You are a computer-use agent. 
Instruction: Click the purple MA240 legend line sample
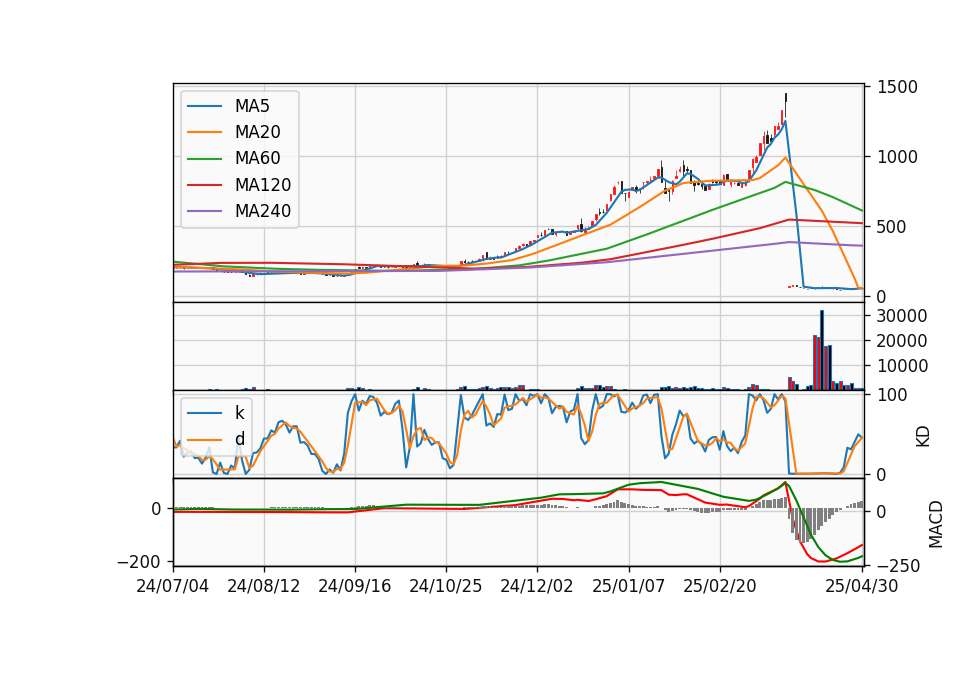coord(204,211)
